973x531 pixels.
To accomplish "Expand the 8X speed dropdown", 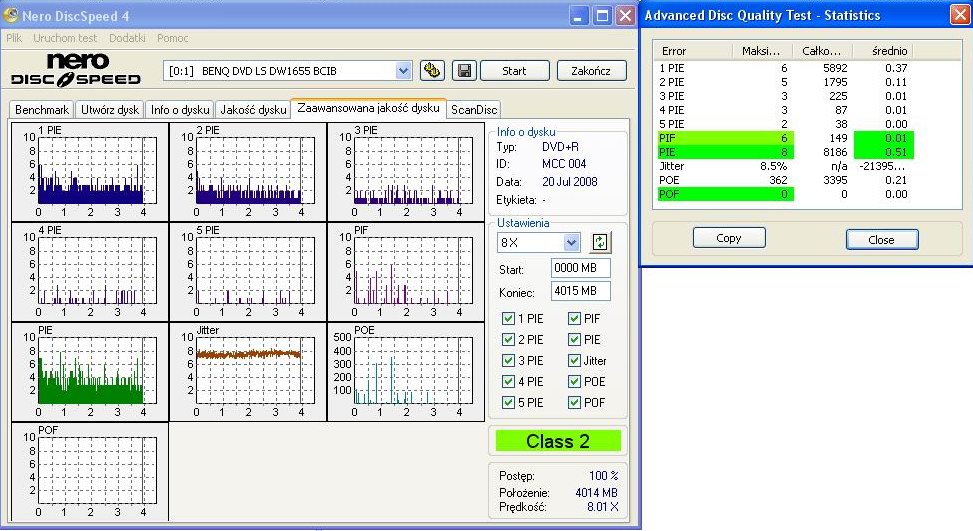I will 572,243.
